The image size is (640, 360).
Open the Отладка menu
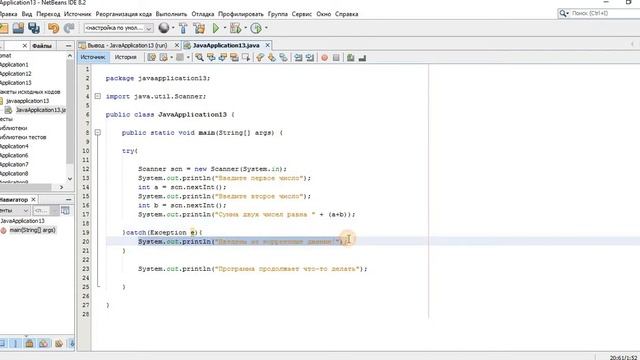(x=202, y=14)
